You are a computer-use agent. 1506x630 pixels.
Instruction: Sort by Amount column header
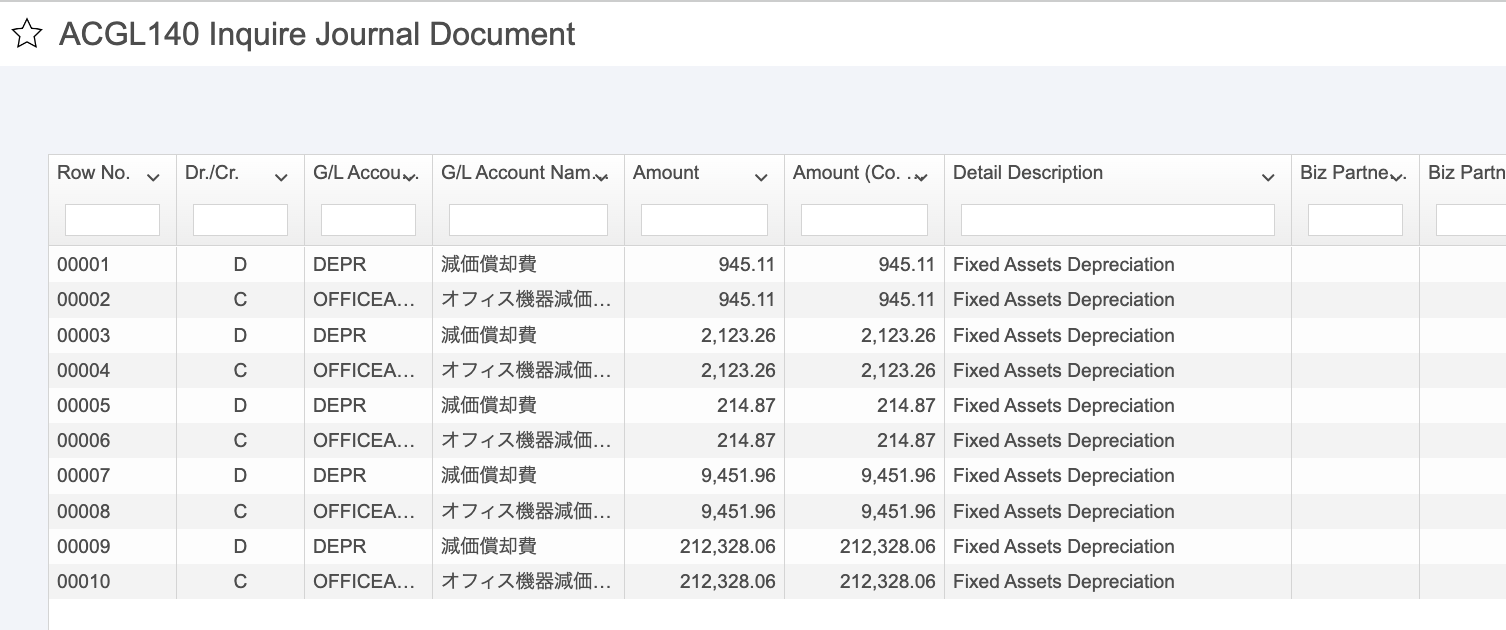[x=666, y=173]
